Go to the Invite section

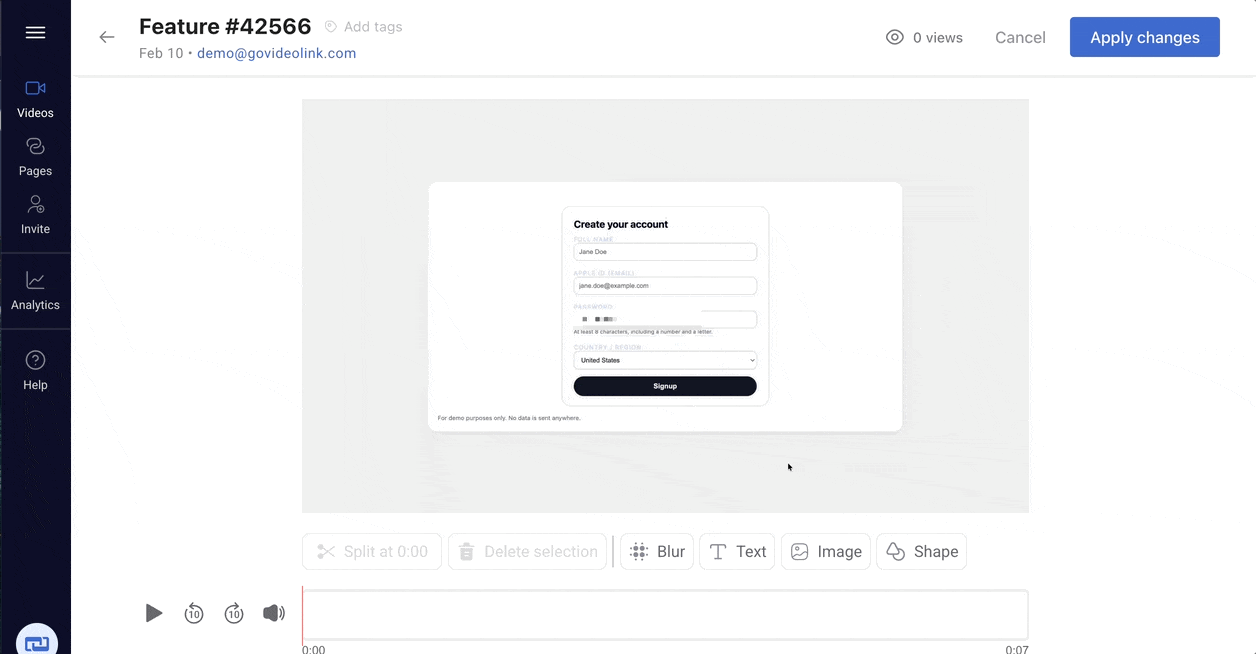click(x=35, y=213)
